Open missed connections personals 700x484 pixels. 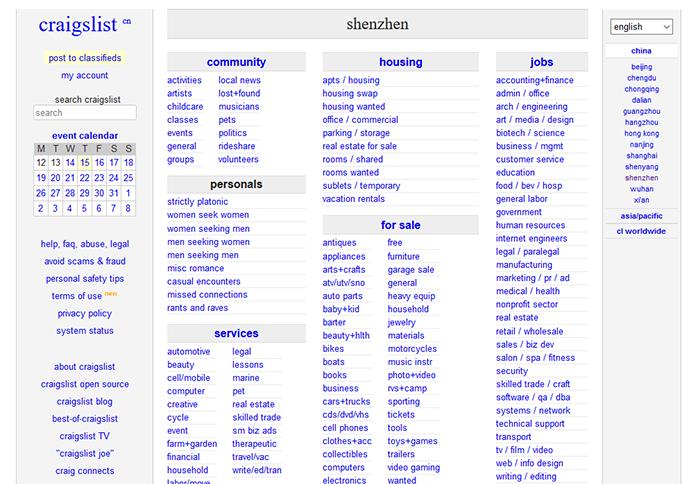pyautogui.click(x=207, y=295)
